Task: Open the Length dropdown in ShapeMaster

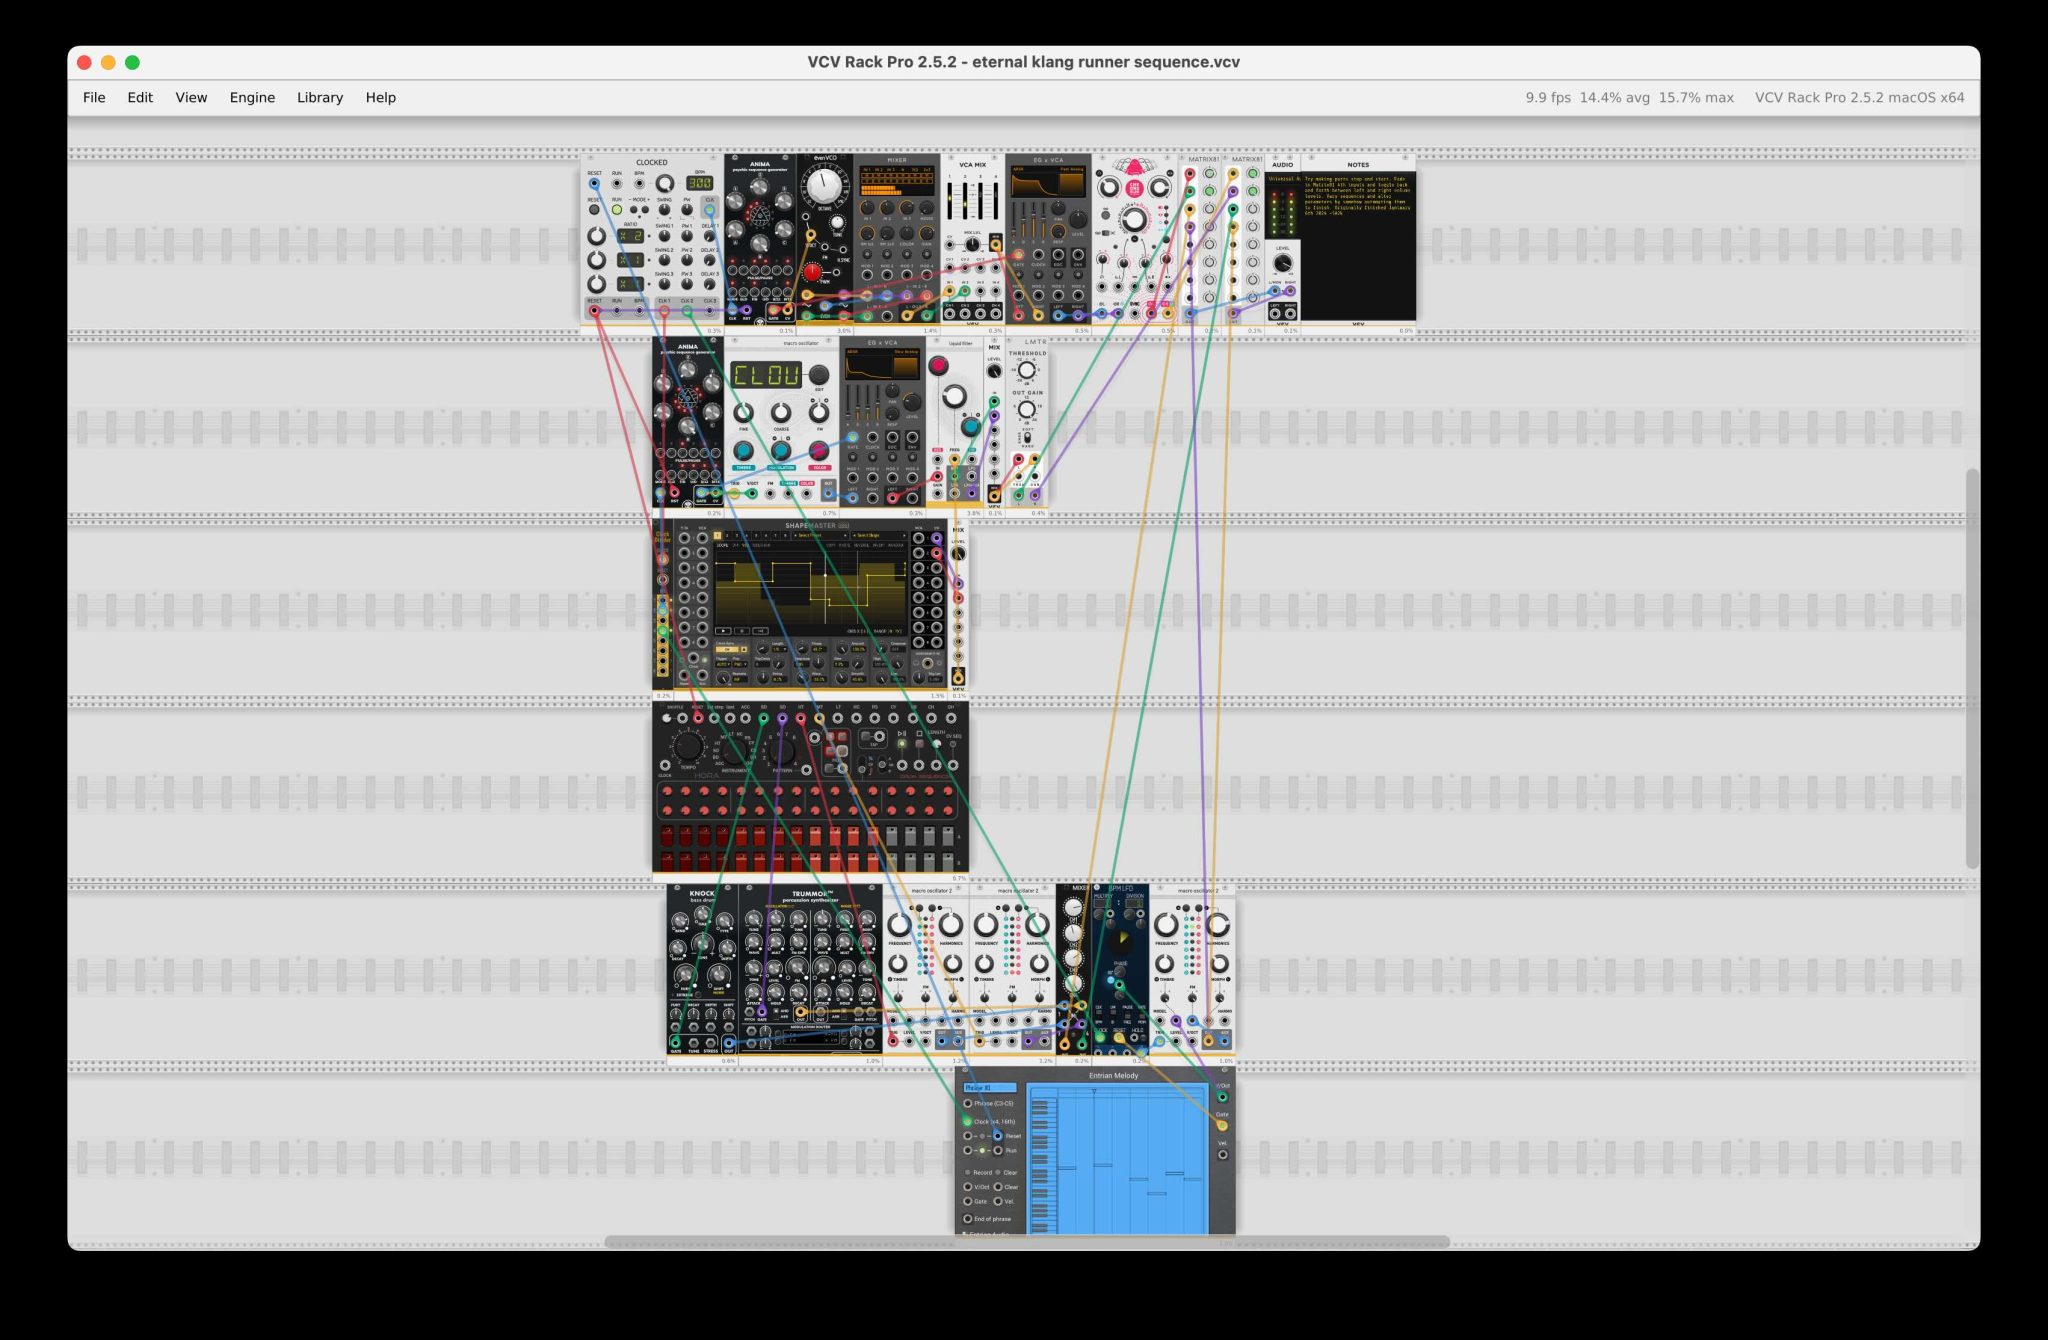Action: [780, 649]
